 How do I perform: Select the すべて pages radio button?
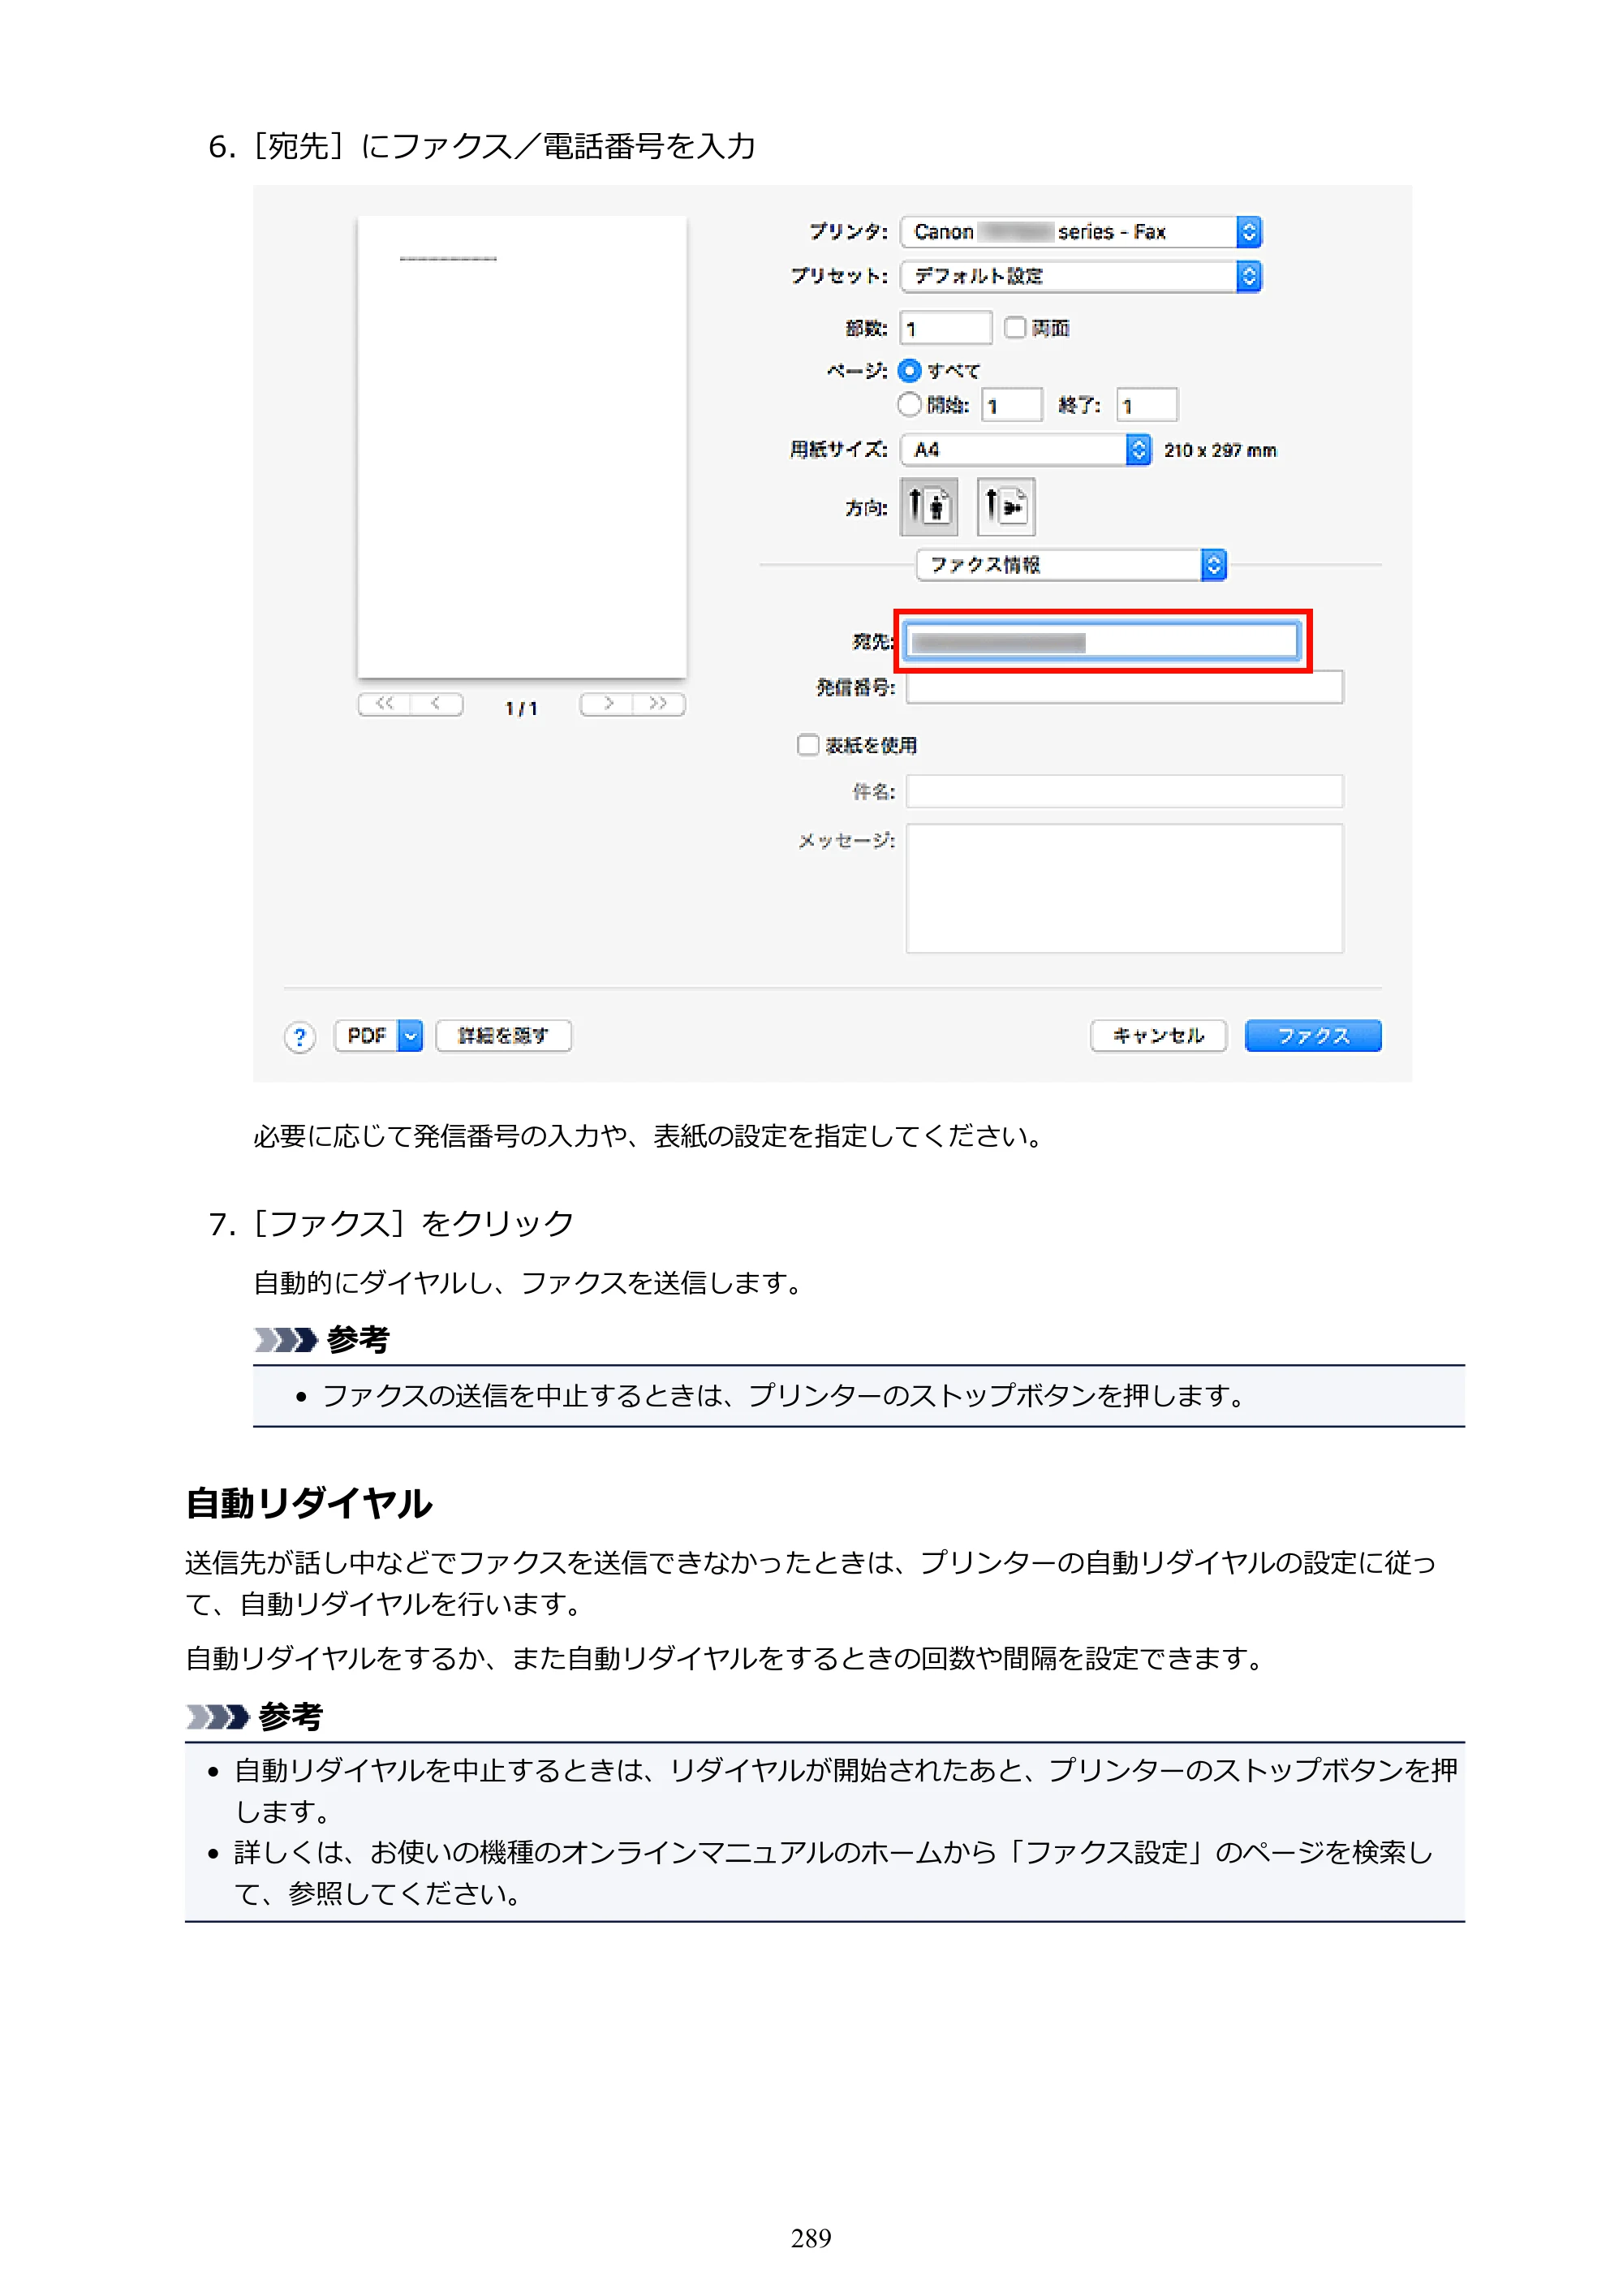909,371
